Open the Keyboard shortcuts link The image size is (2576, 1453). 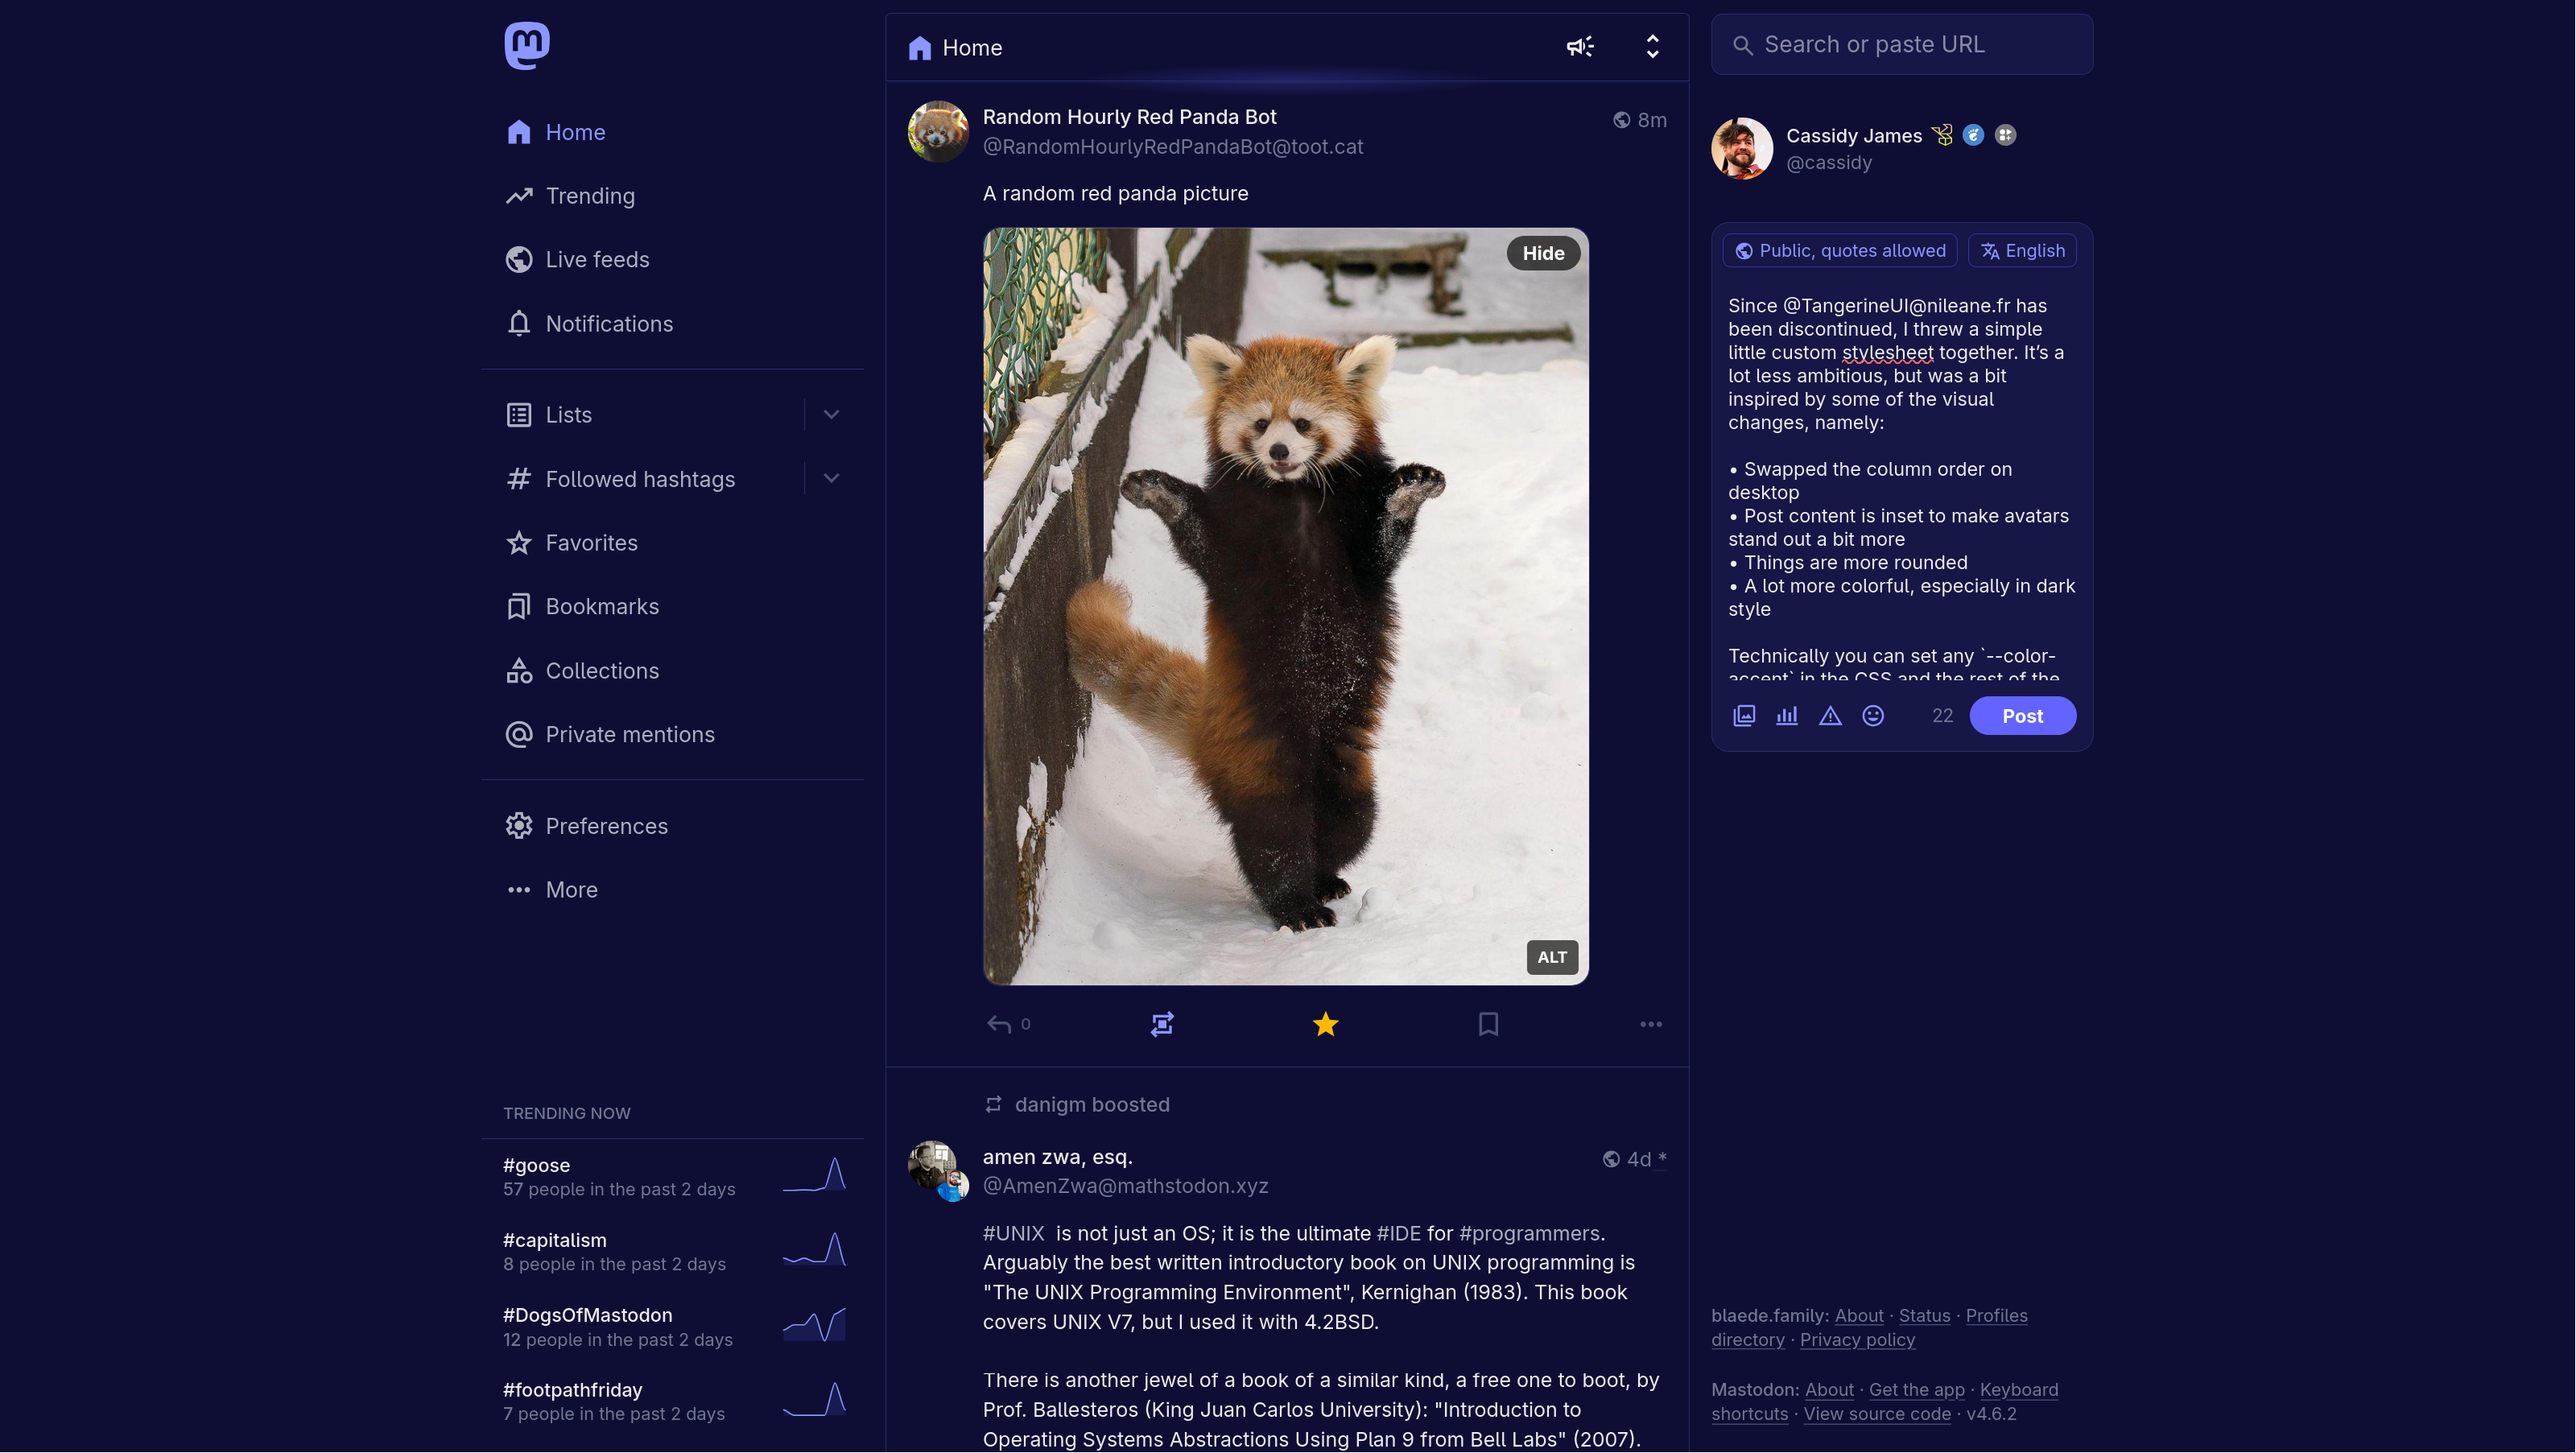click(2019, 1390)
